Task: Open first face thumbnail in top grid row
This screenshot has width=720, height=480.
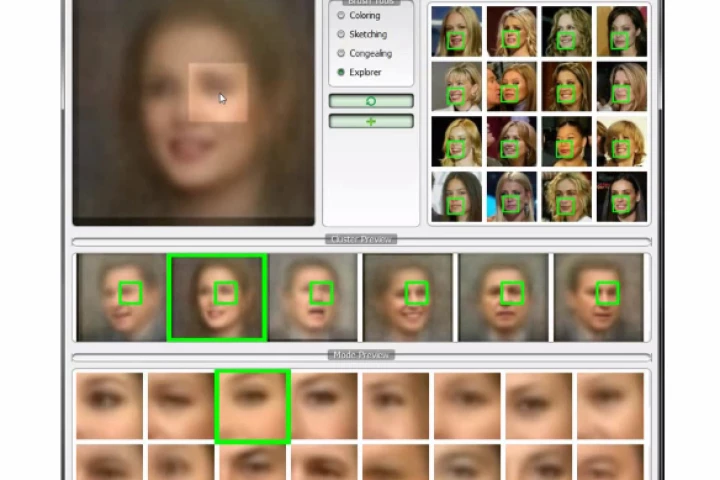Action: point(456,31)
